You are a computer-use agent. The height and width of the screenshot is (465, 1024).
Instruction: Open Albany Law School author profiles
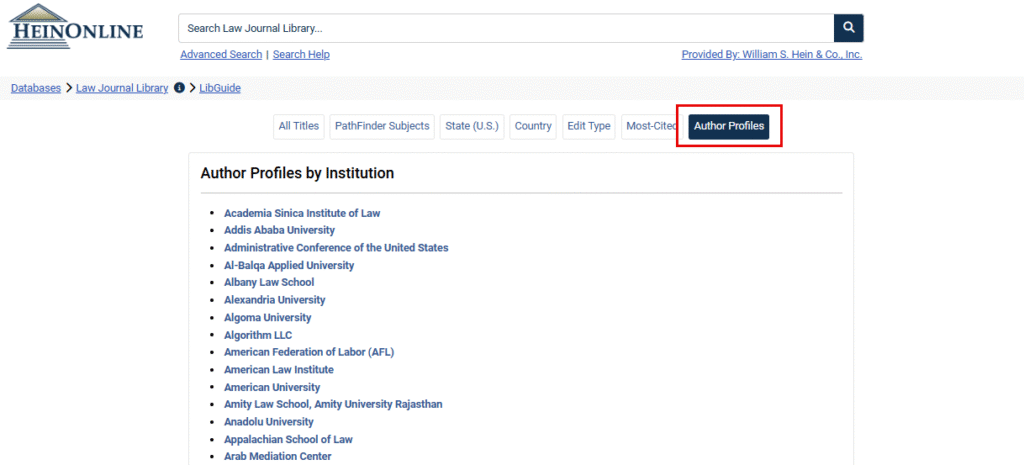268,283
